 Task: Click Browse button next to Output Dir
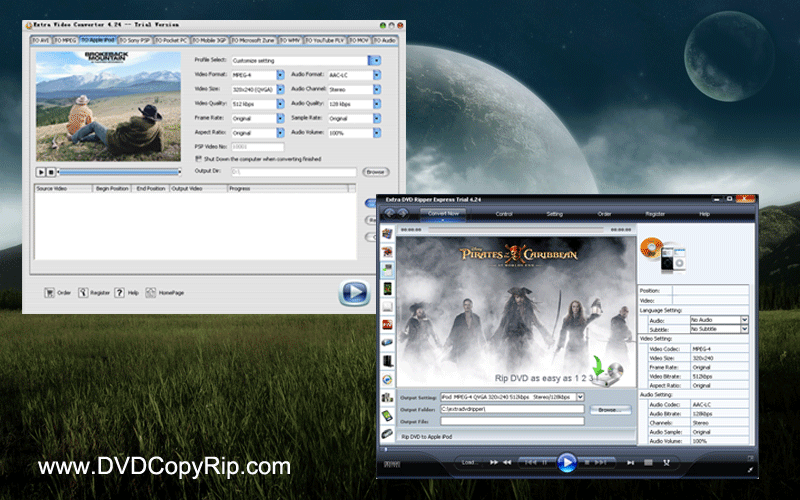[376, 172]
